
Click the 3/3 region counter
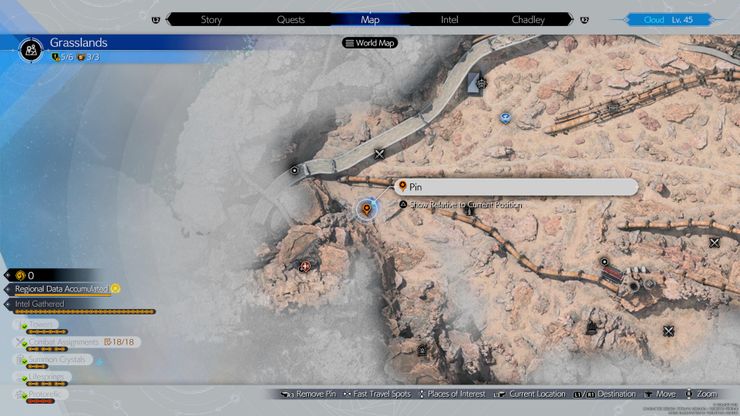coord(88,57)
